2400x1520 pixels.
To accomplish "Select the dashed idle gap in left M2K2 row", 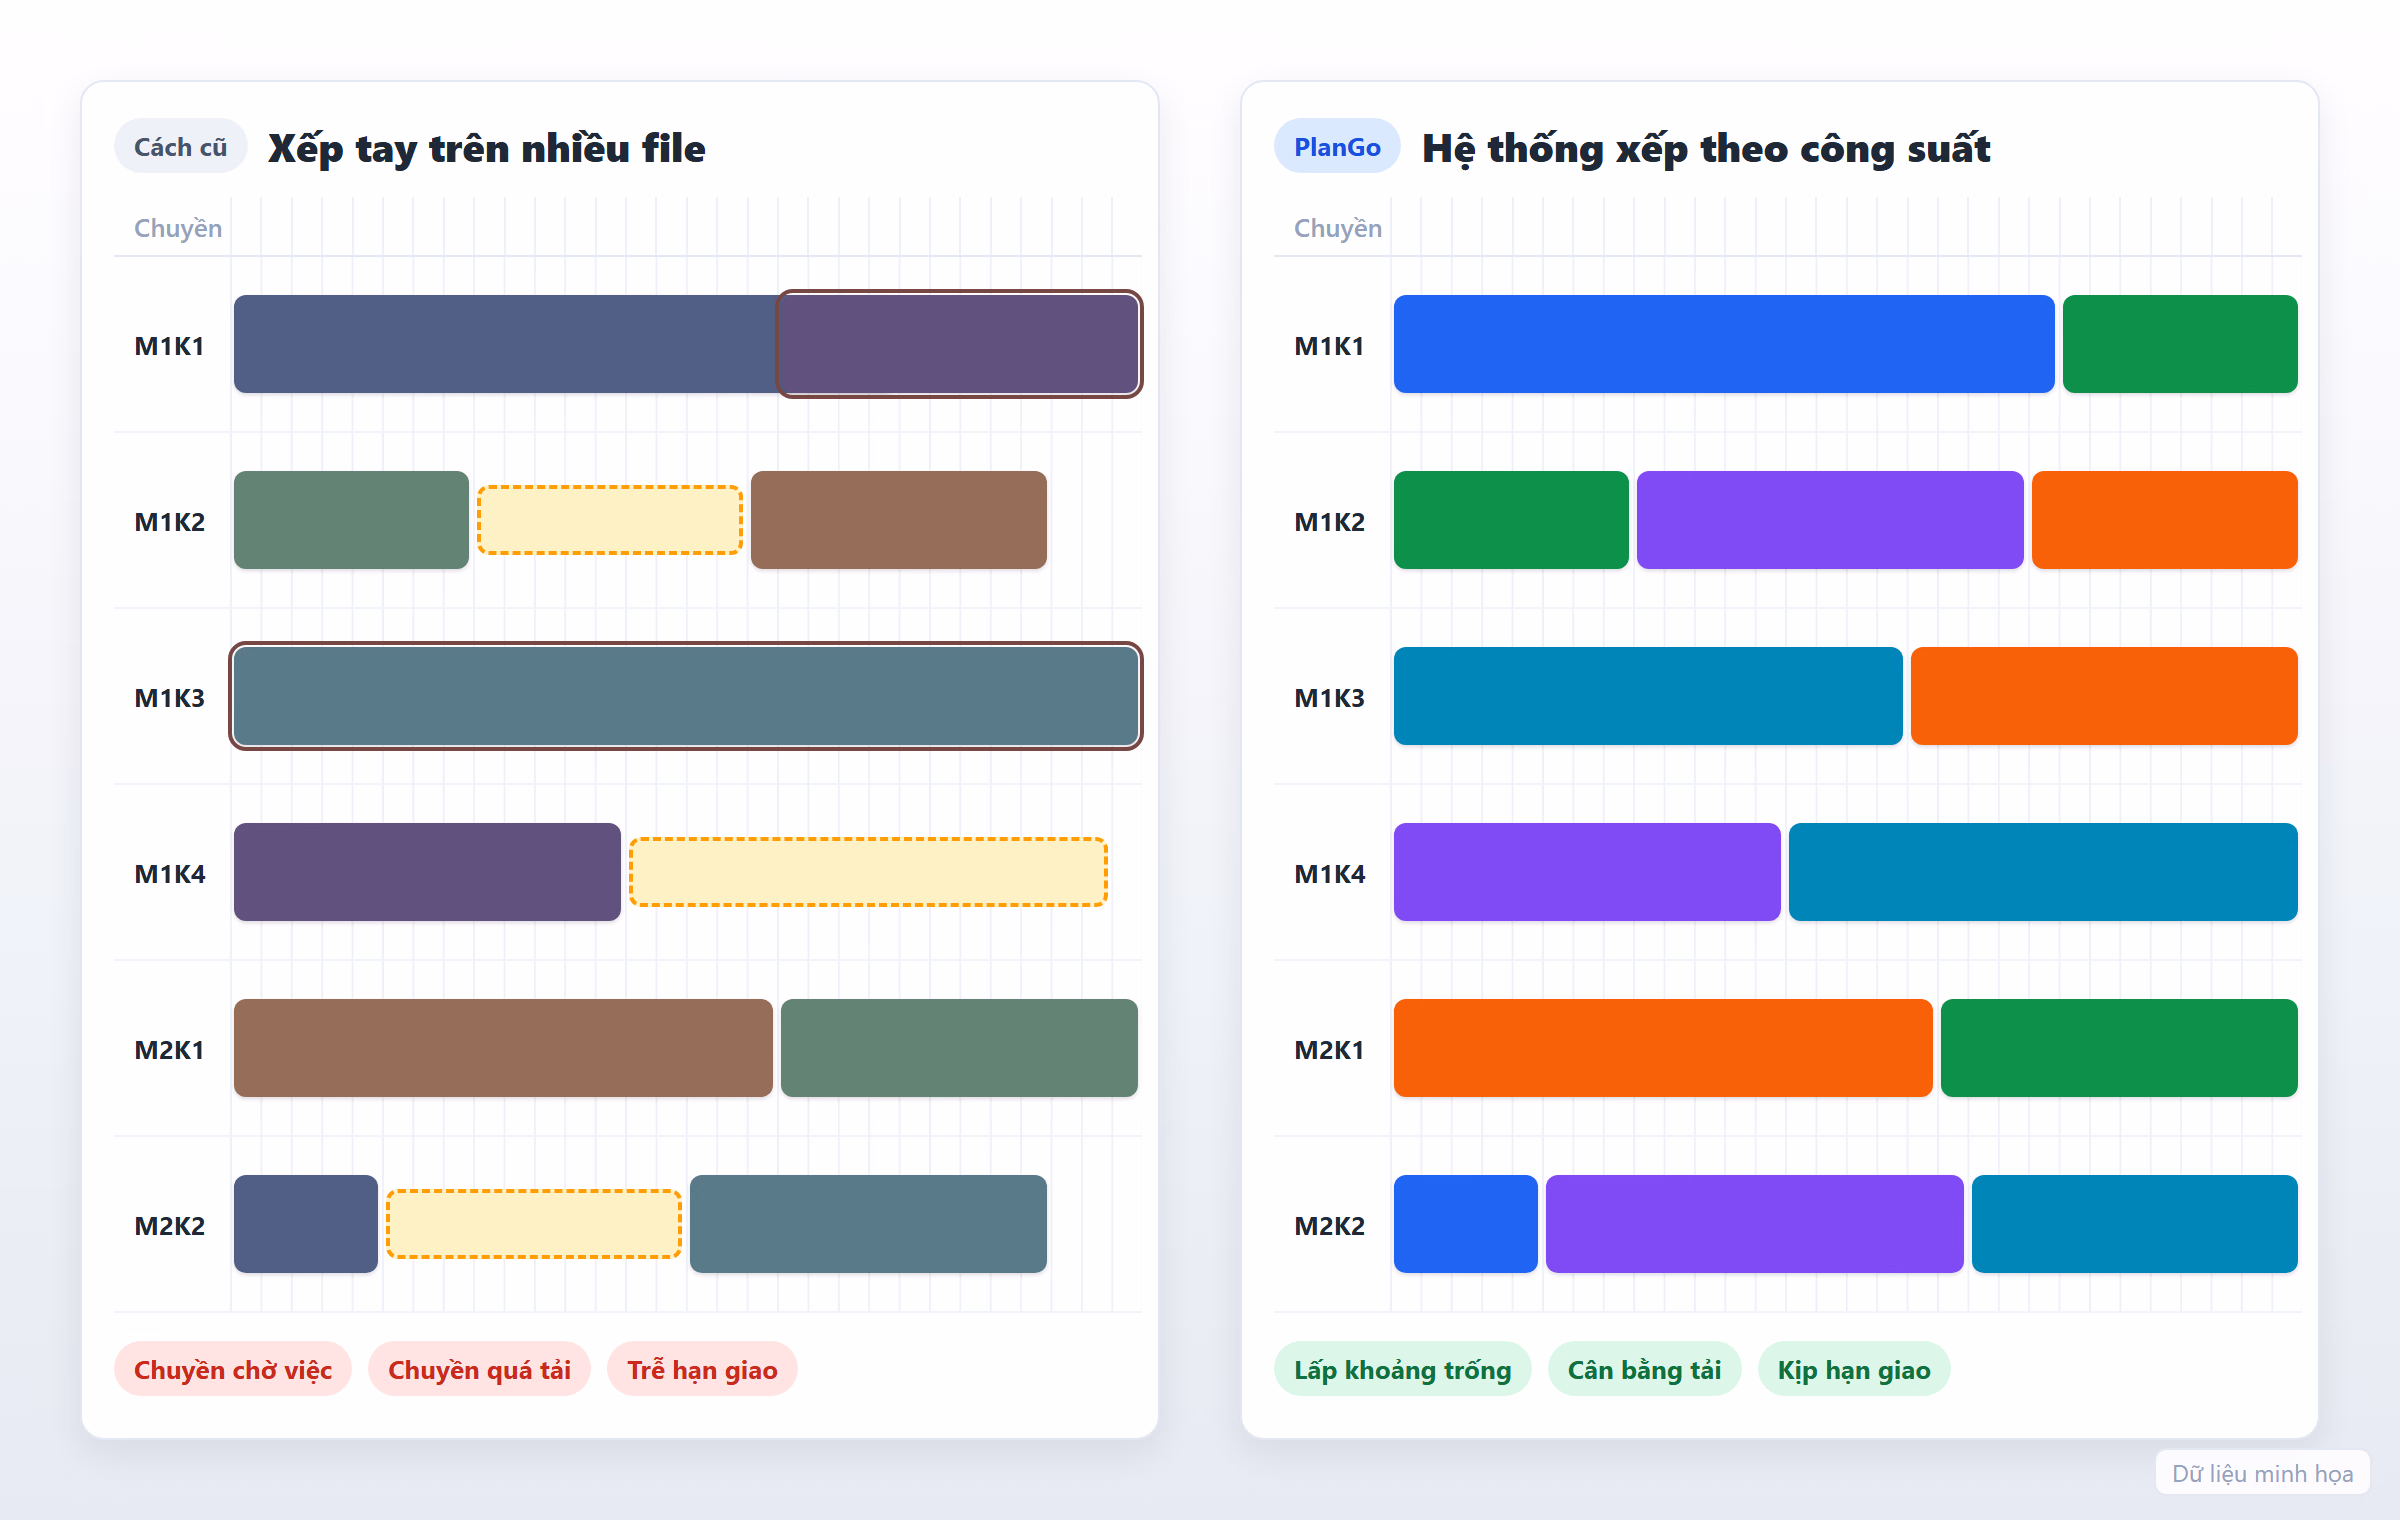I will tap(534, 1224).
